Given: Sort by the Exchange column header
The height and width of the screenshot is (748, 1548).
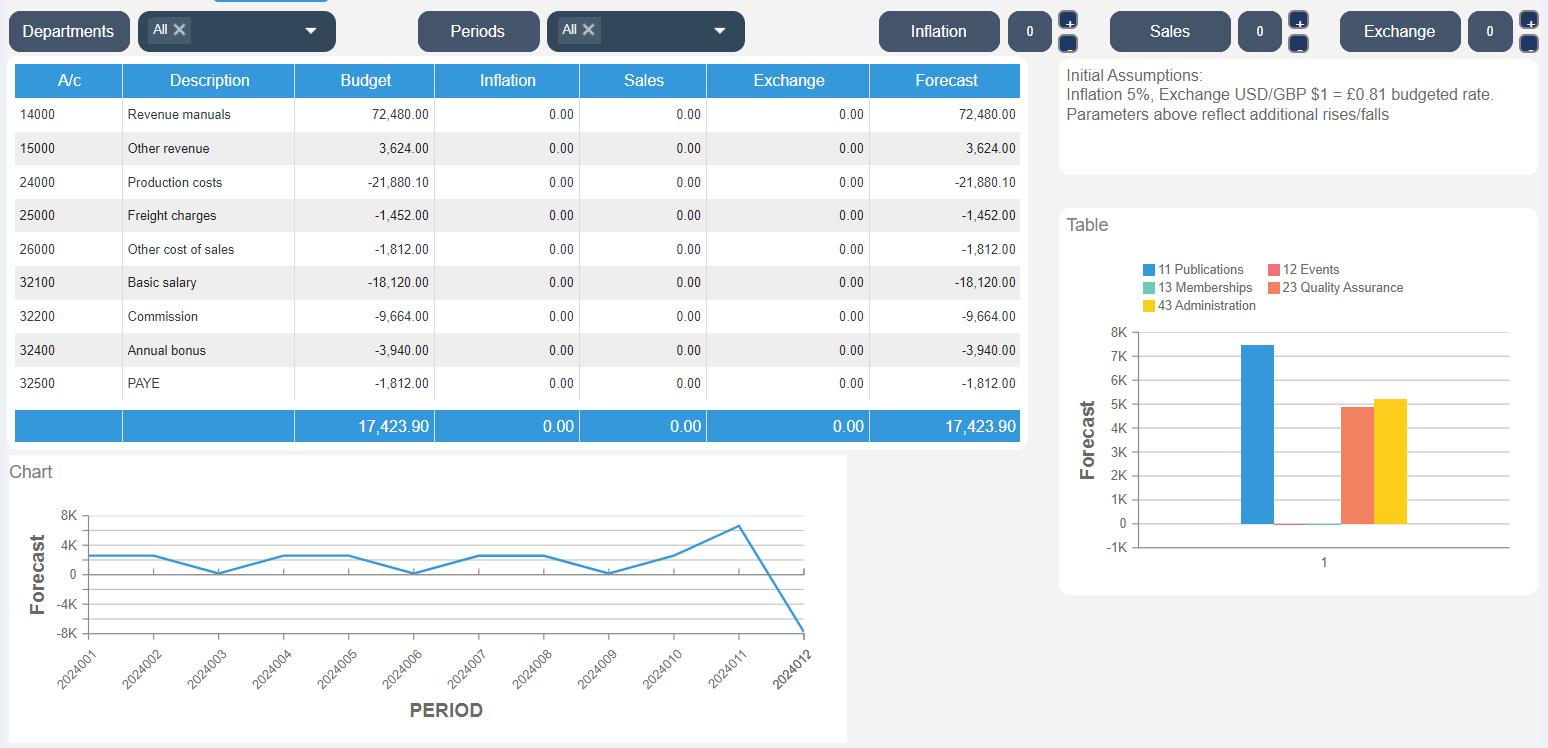Looking at the screenshot, I should point(788,81).
